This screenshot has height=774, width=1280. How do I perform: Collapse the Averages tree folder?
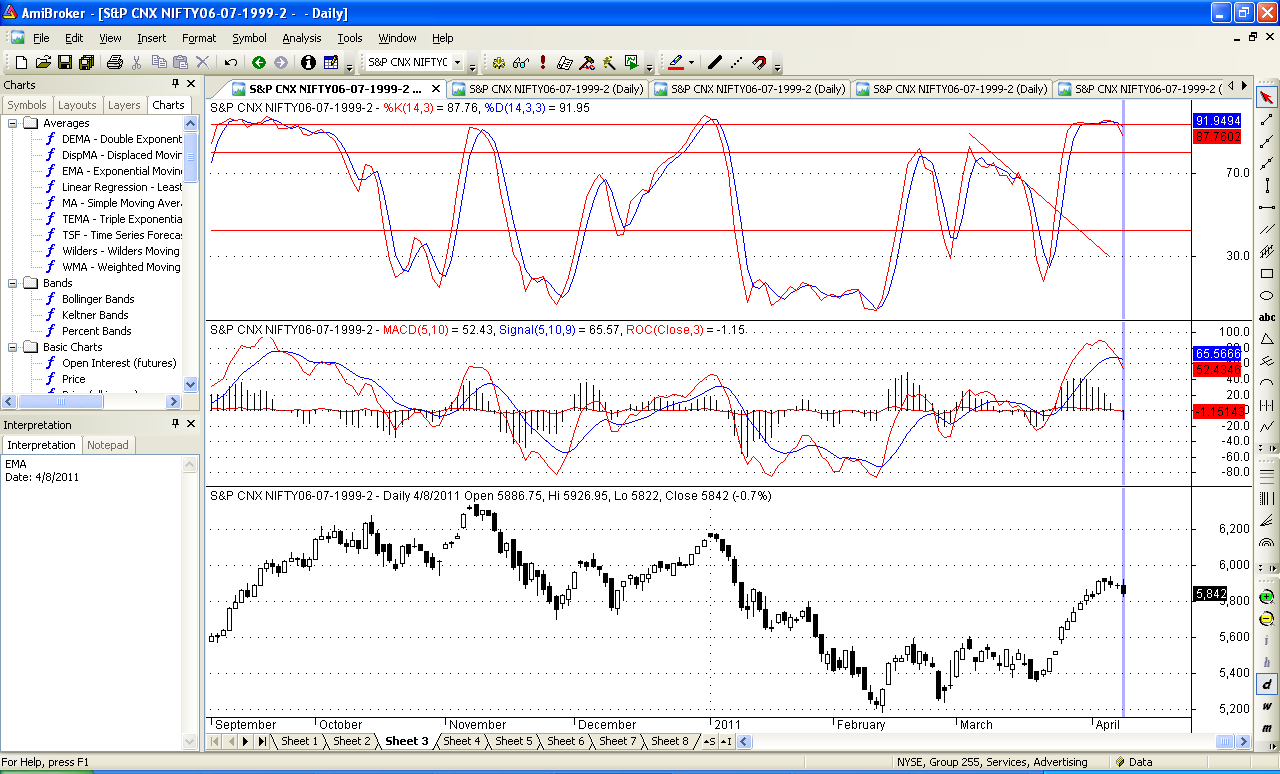click(x=13, y=123)
